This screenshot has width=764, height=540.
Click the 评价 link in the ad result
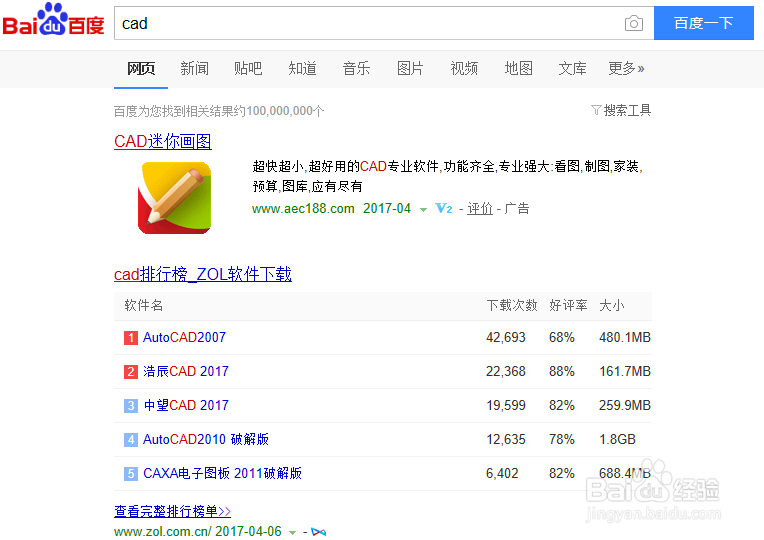pos(480,209)
